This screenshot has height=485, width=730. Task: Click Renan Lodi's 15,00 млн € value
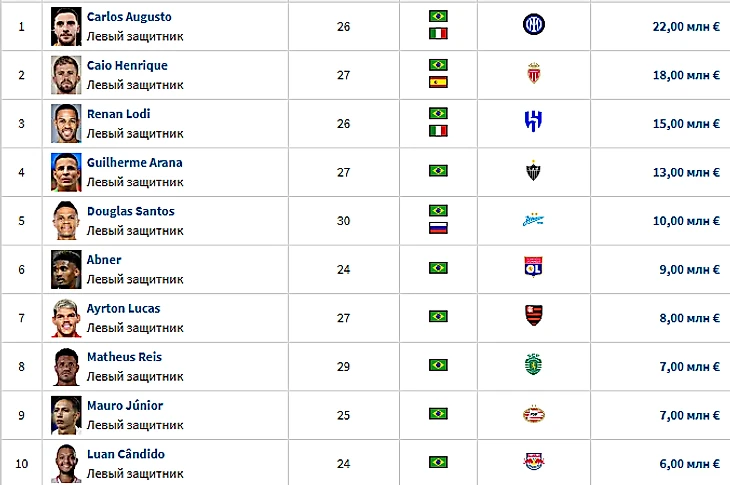tap(686, 124)
